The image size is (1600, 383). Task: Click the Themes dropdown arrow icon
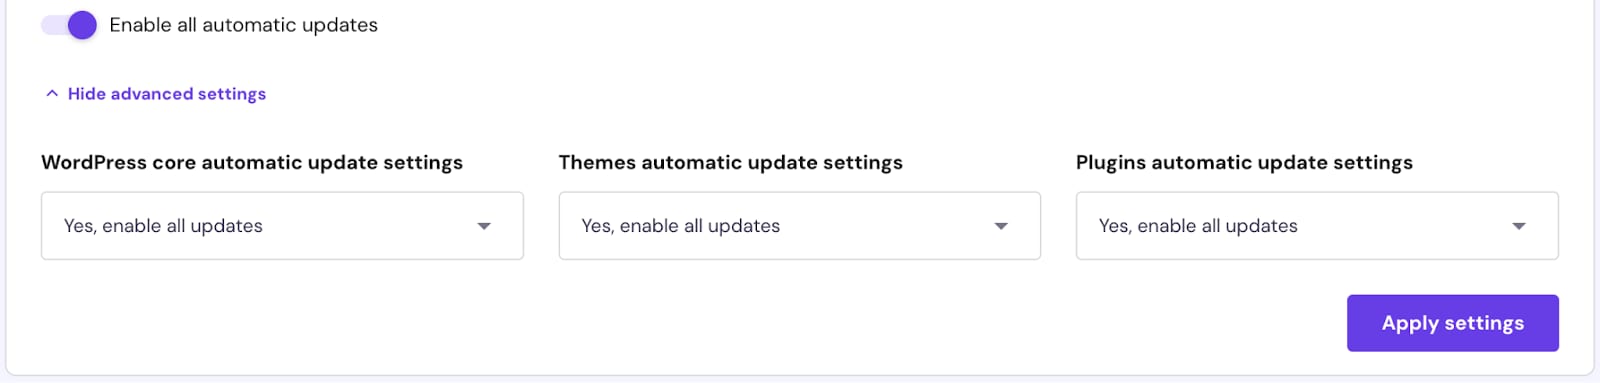1001,226
